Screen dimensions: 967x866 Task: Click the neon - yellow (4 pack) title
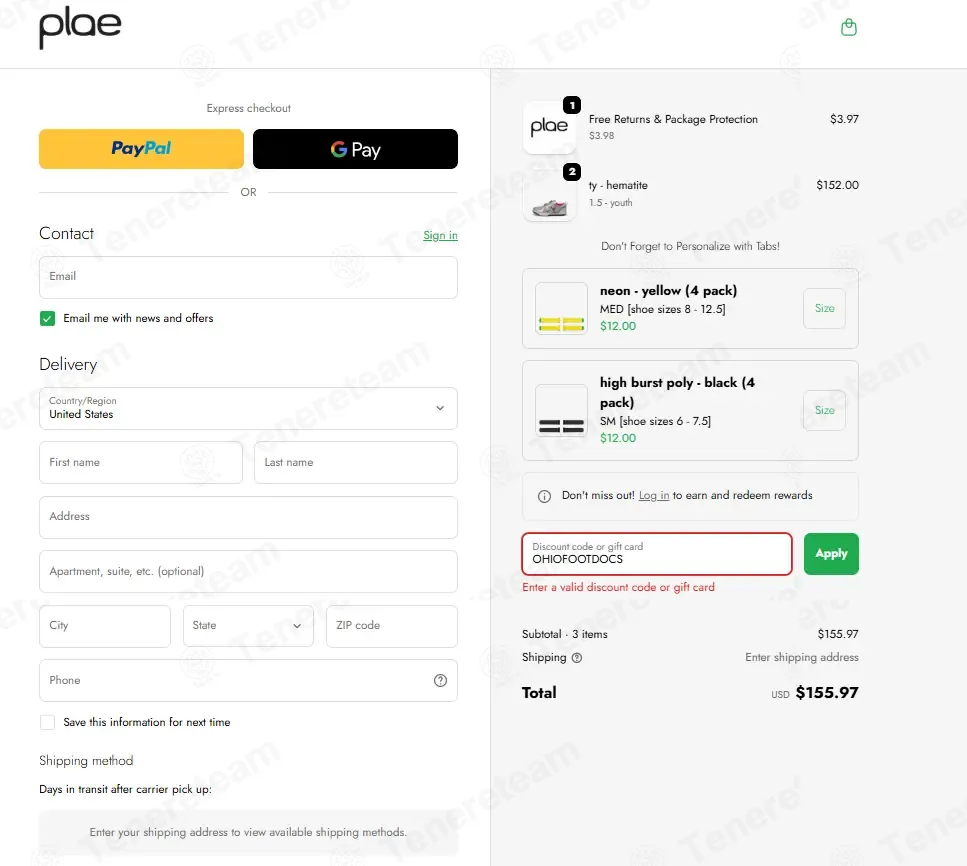(668, 291)
